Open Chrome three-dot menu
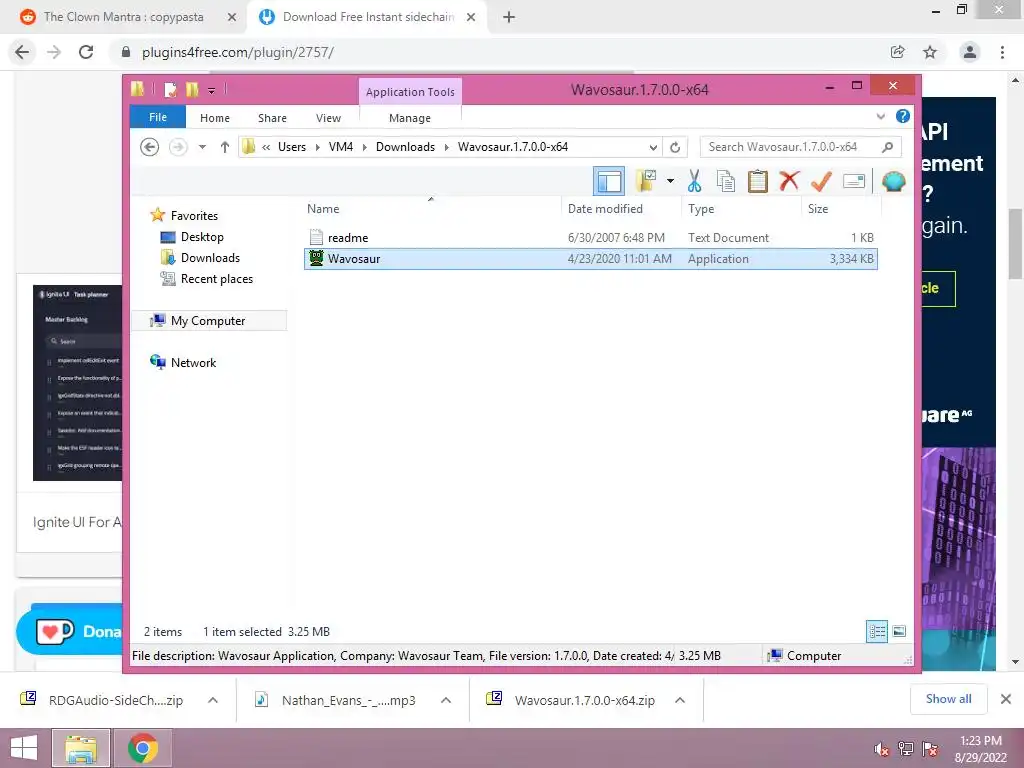 click(x=1002, y=52)
